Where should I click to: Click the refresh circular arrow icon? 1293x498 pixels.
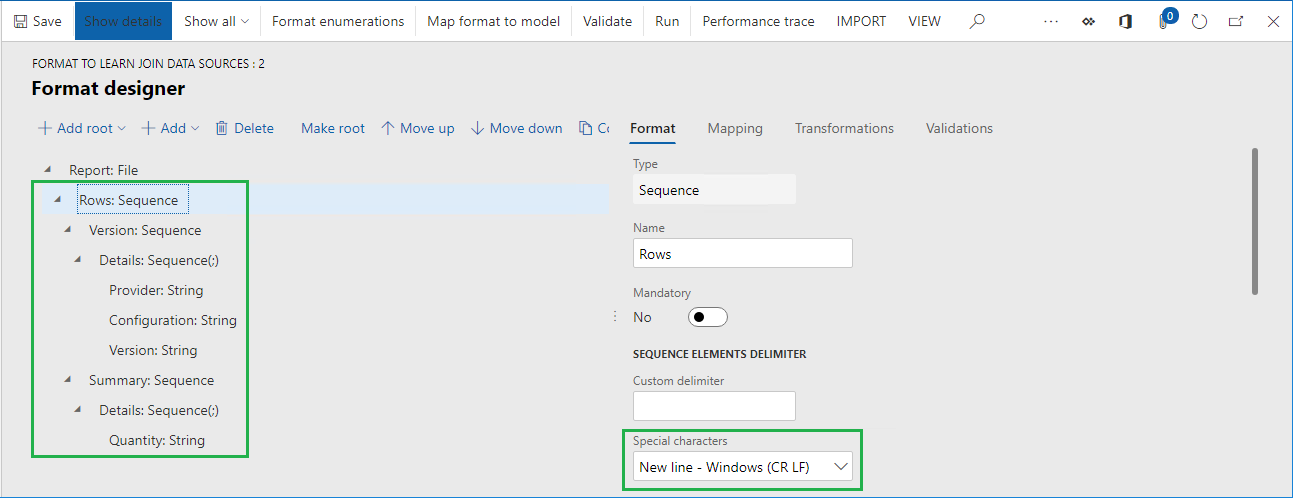[x=1200, y=21]
